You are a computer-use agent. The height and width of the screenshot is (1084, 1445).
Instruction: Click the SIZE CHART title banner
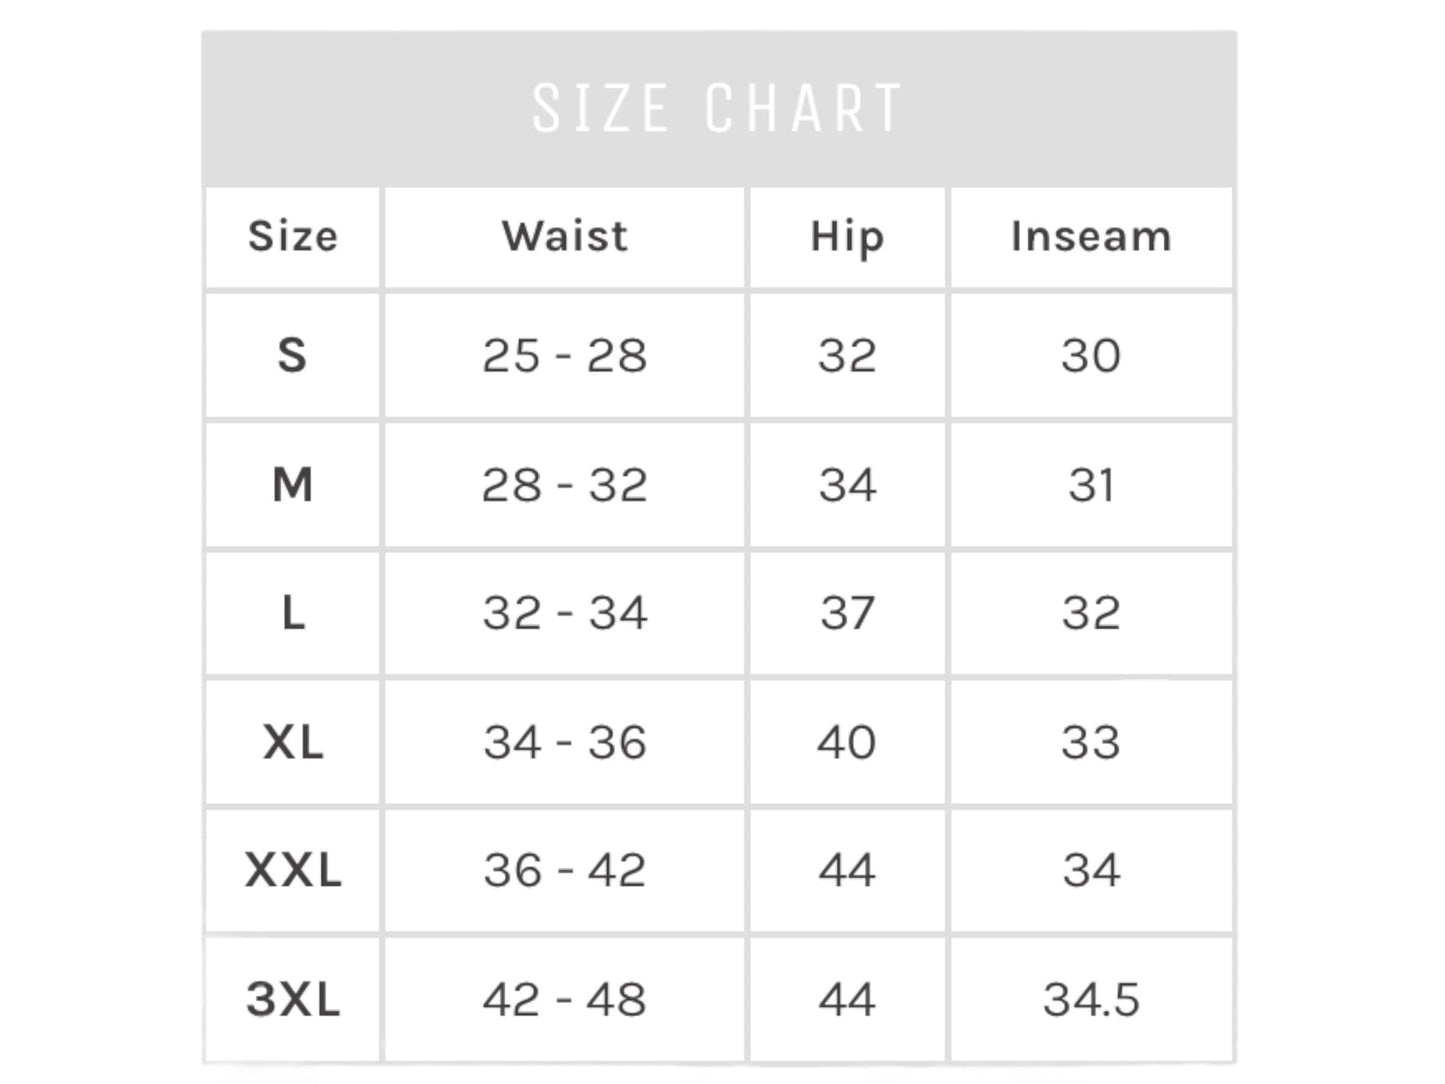pyautogui.click(x=719, y=108)
